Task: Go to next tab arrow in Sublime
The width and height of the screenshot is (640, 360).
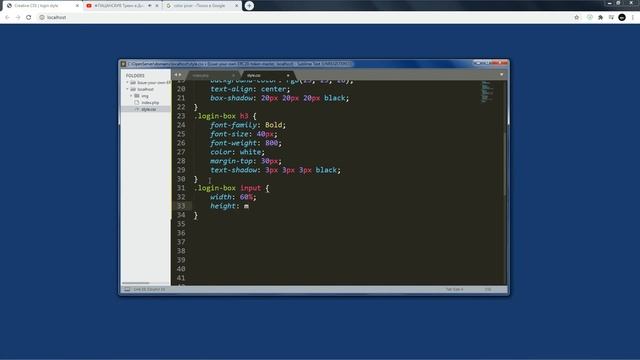Action: tap(180, 75)
